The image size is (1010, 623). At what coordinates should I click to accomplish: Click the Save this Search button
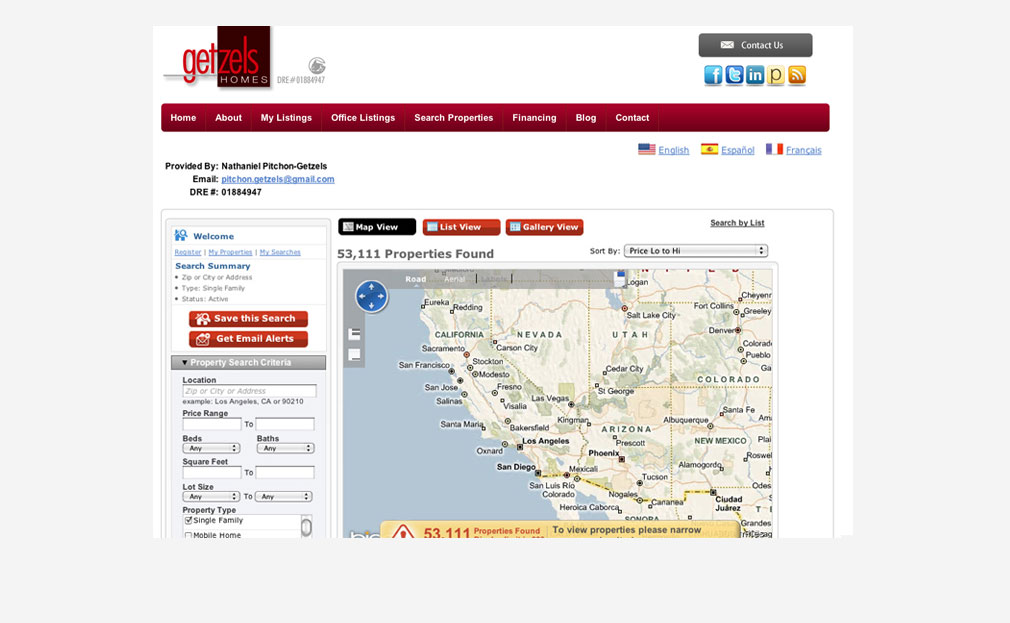point(248,319)
